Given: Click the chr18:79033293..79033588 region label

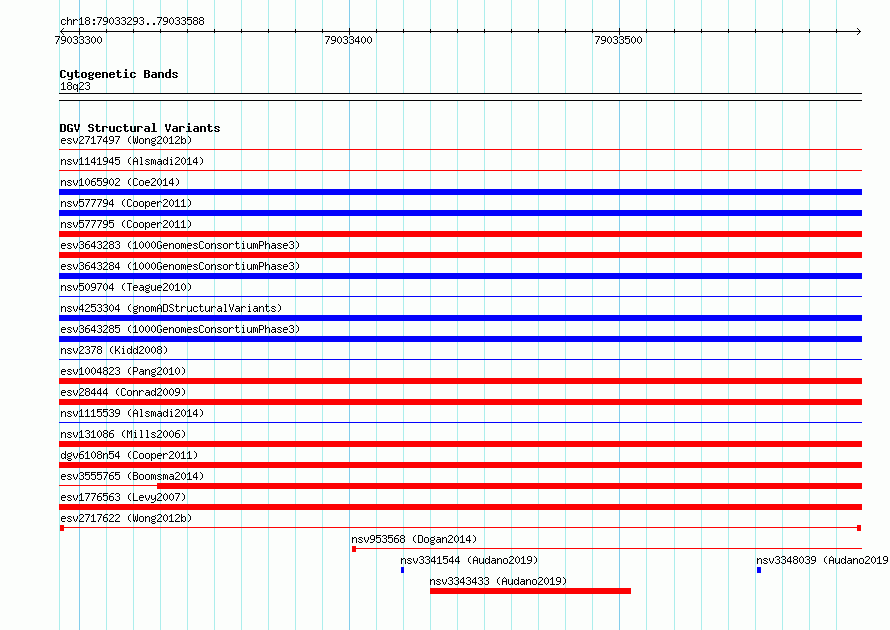Looking at the screenshot, I should 132,21.
